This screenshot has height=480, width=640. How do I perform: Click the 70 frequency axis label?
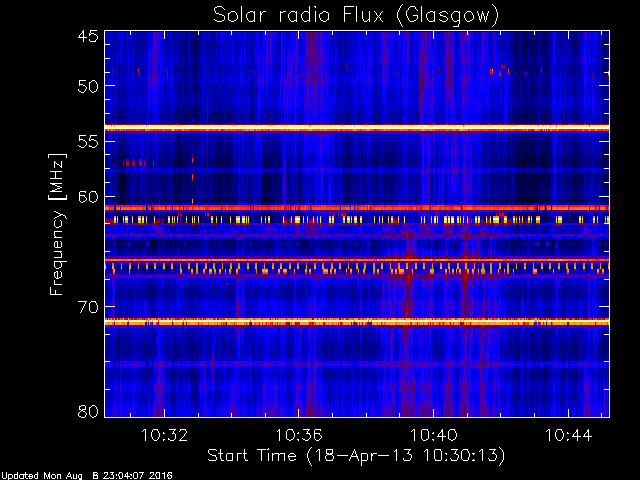[88, 307]
